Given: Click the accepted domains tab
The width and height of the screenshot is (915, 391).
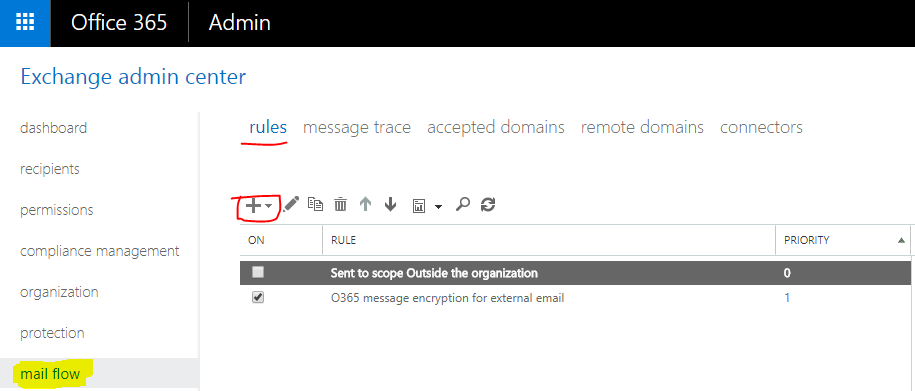Looking at the screenshot, I should (495, 127).
